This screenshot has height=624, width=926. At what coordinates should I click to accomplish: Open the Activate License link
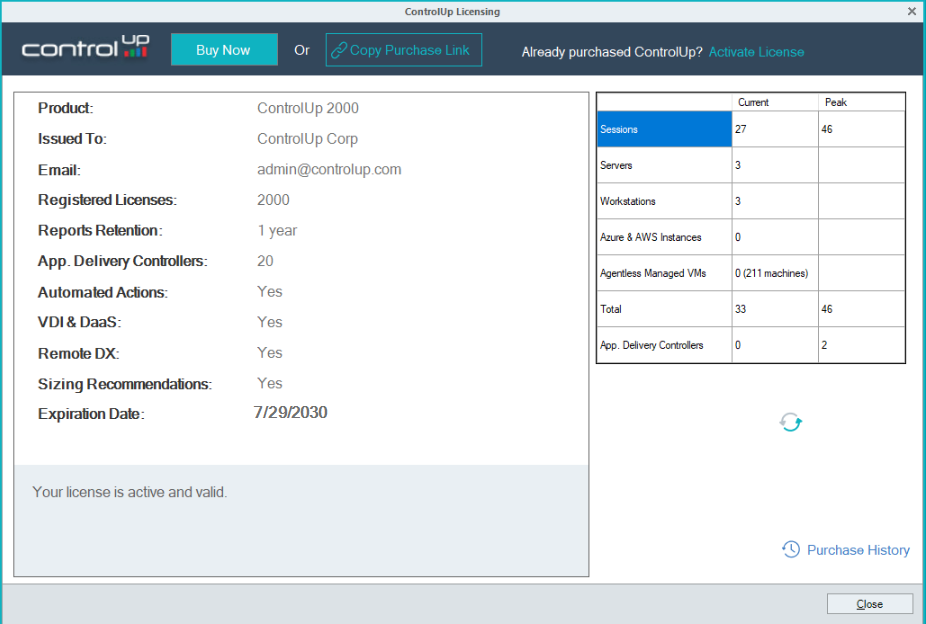click(x=756, y=51)
